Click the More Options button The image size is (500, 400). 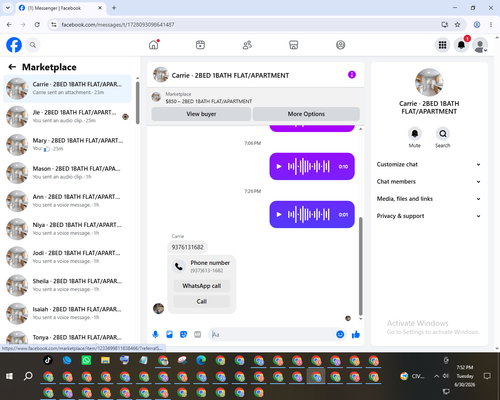306,114
